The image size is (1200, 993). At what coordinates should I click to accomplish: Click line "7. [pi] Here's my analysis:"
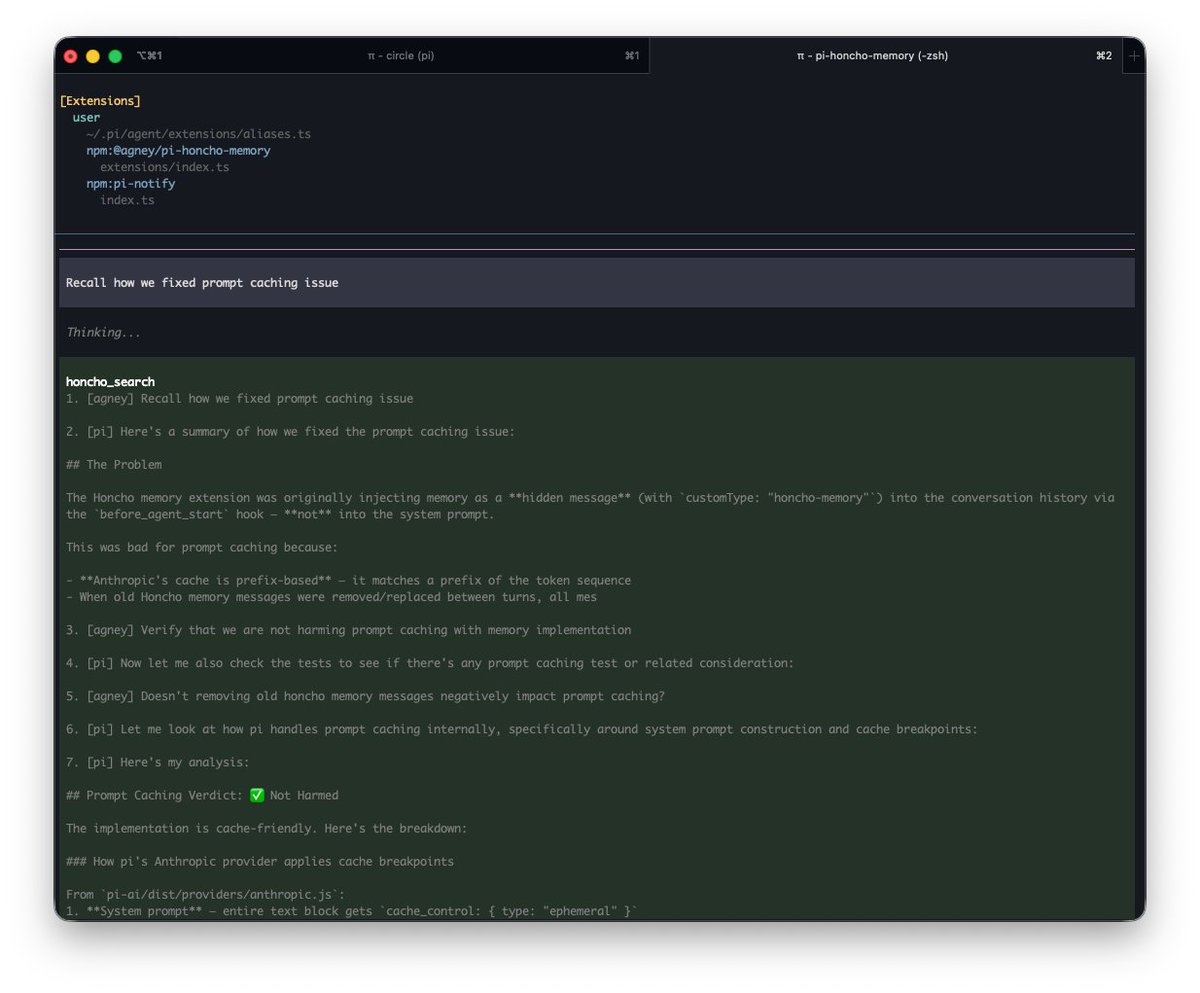pos(158,762)
